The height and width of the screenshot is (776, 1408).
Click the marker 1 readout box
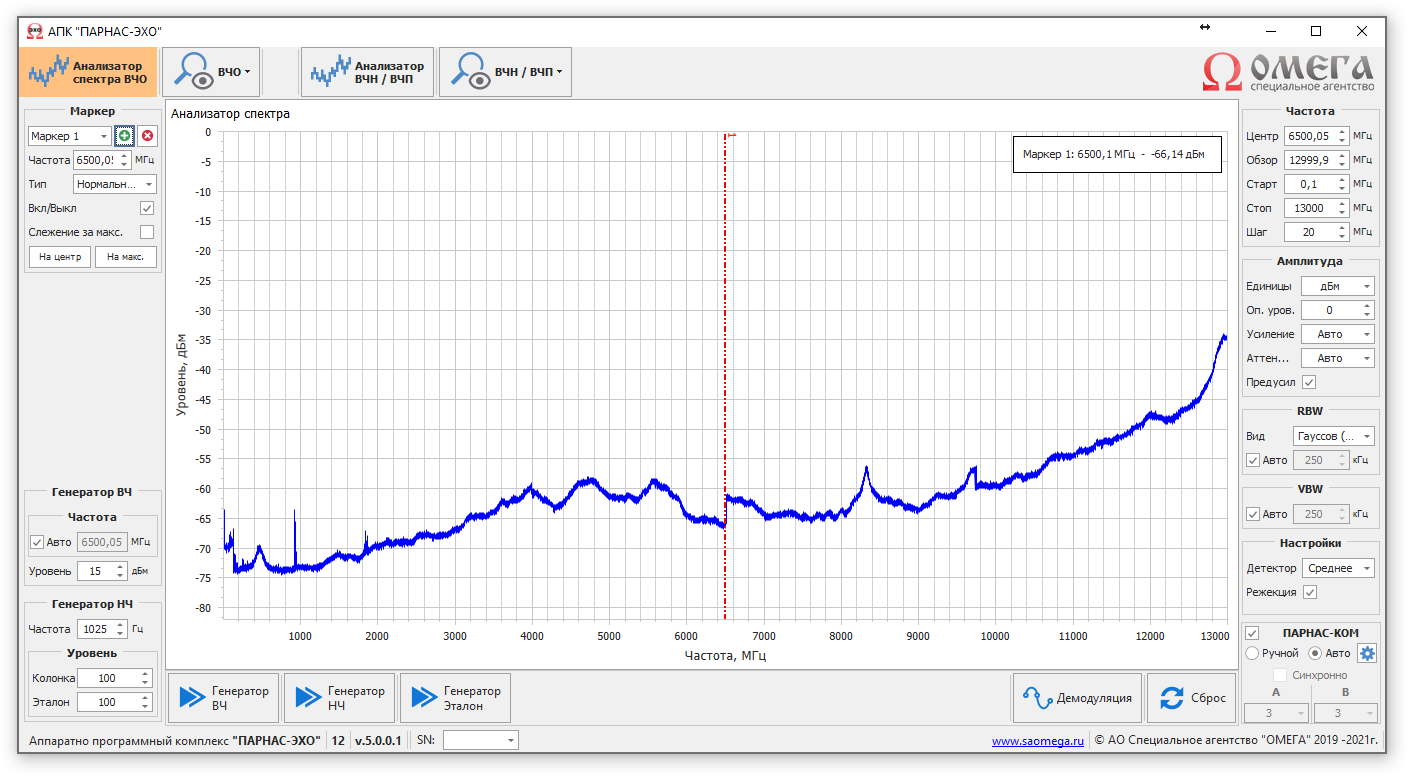[1118, 154]
